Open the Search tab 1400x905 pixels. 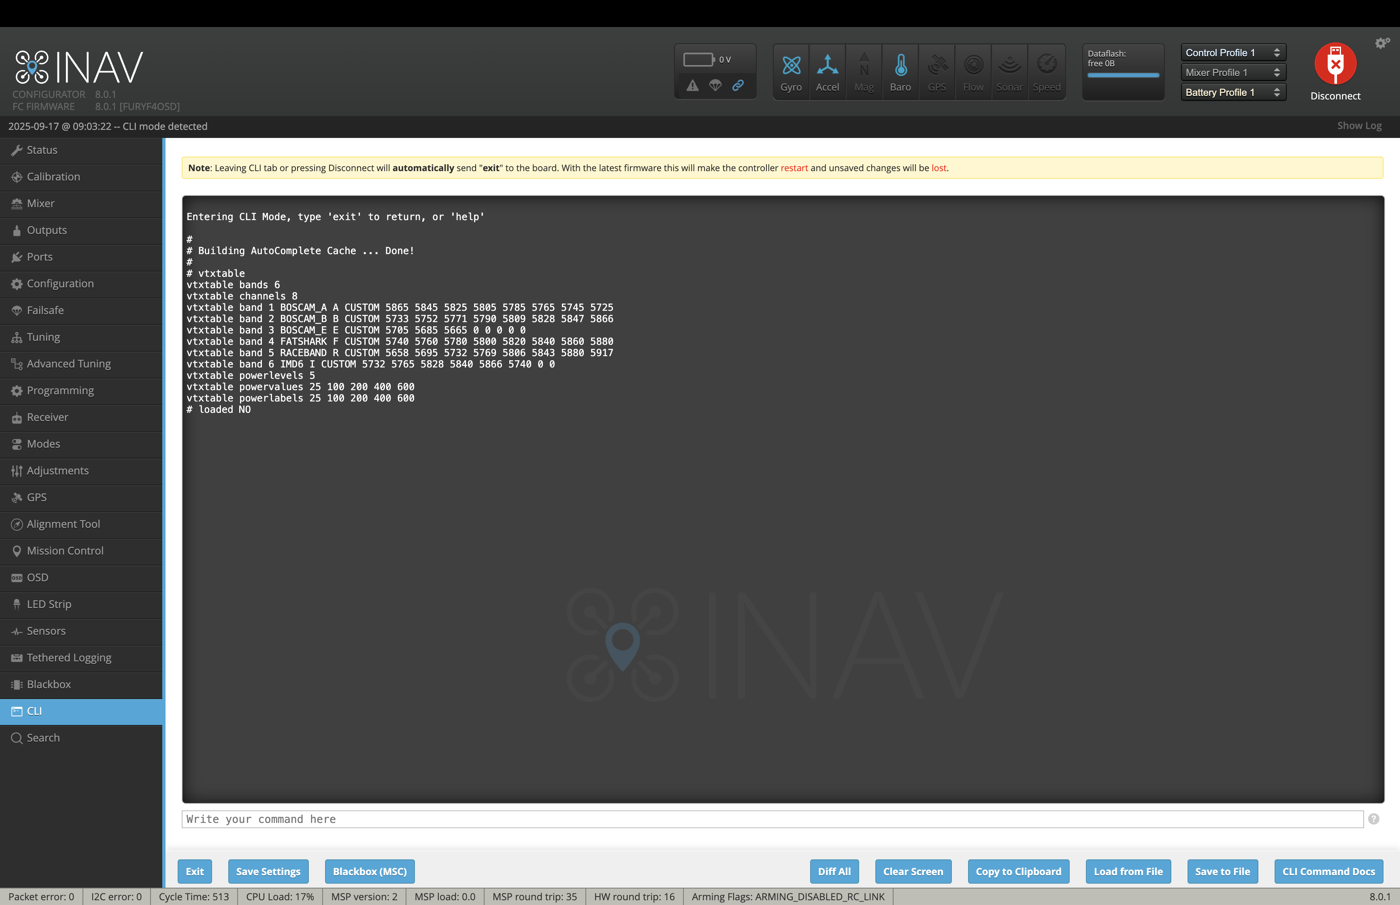(81, 738)
